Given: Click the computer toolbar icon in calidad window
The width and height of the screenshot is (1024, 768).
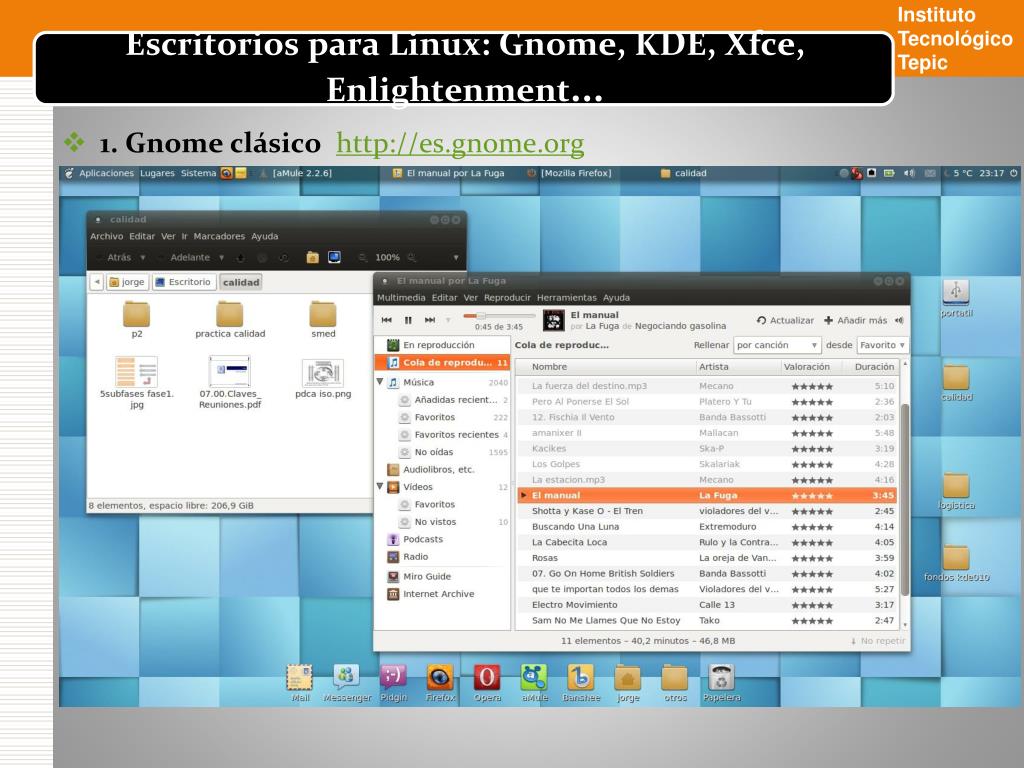Looking at the screenshot, I should (334, 257).
